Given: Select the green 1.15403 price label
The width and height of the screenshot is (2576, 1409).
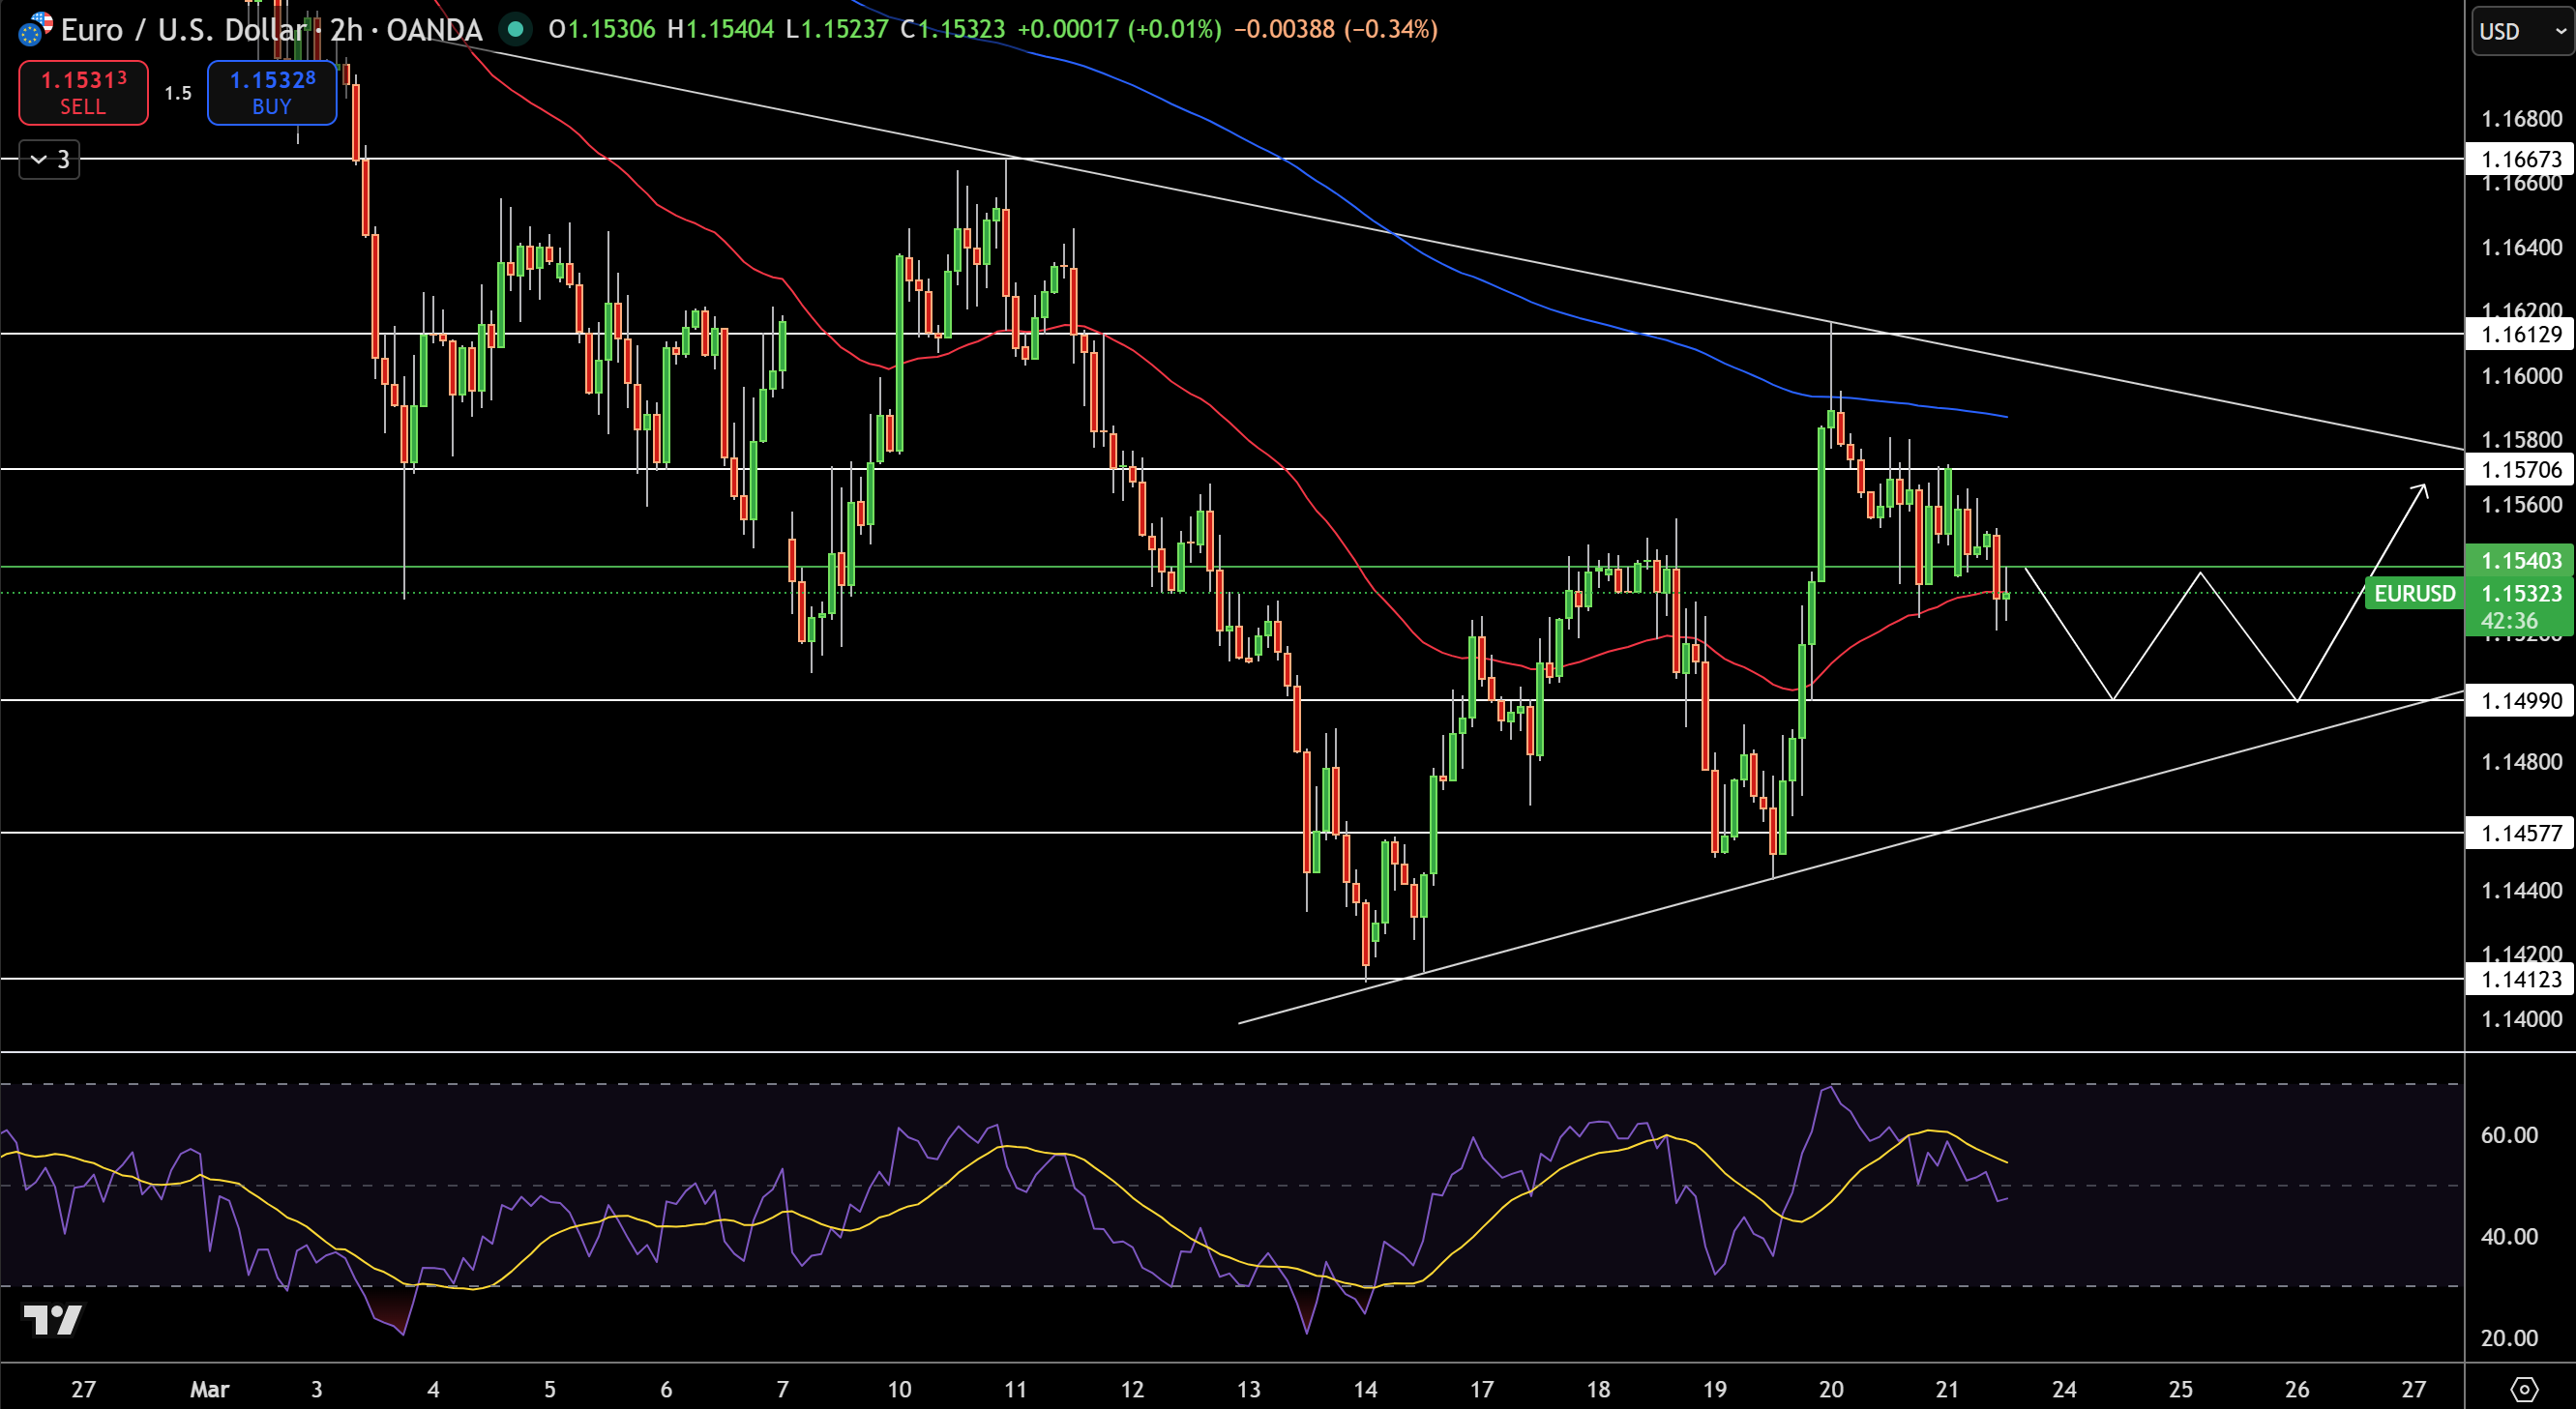Looking at the screenshot, I should coord(2521,560).
